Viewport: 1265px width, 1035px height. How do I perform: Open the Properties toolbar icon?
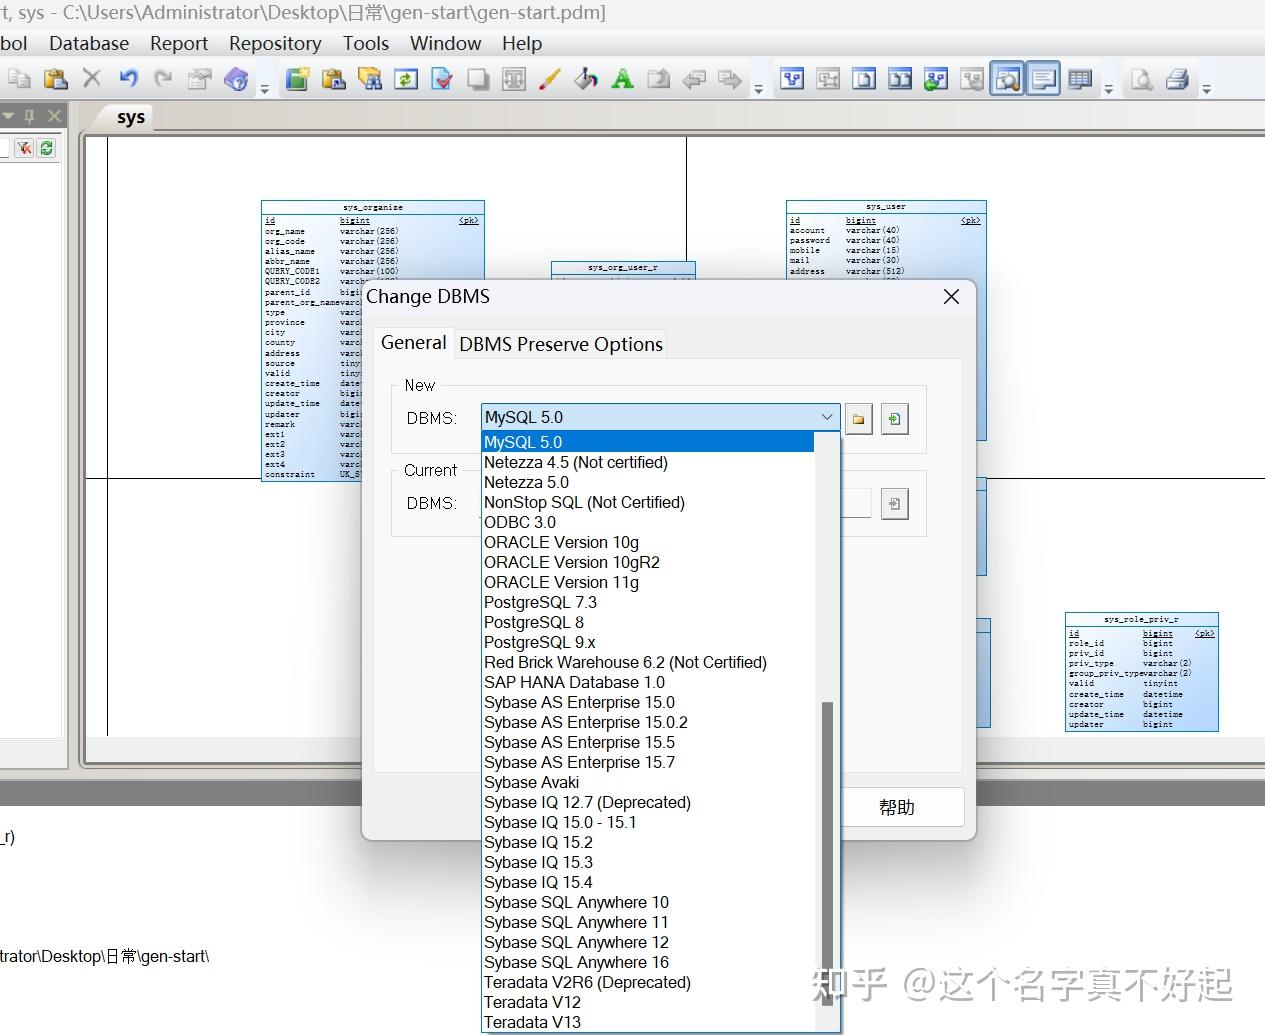pyautogui.click(x=200, y=79)
